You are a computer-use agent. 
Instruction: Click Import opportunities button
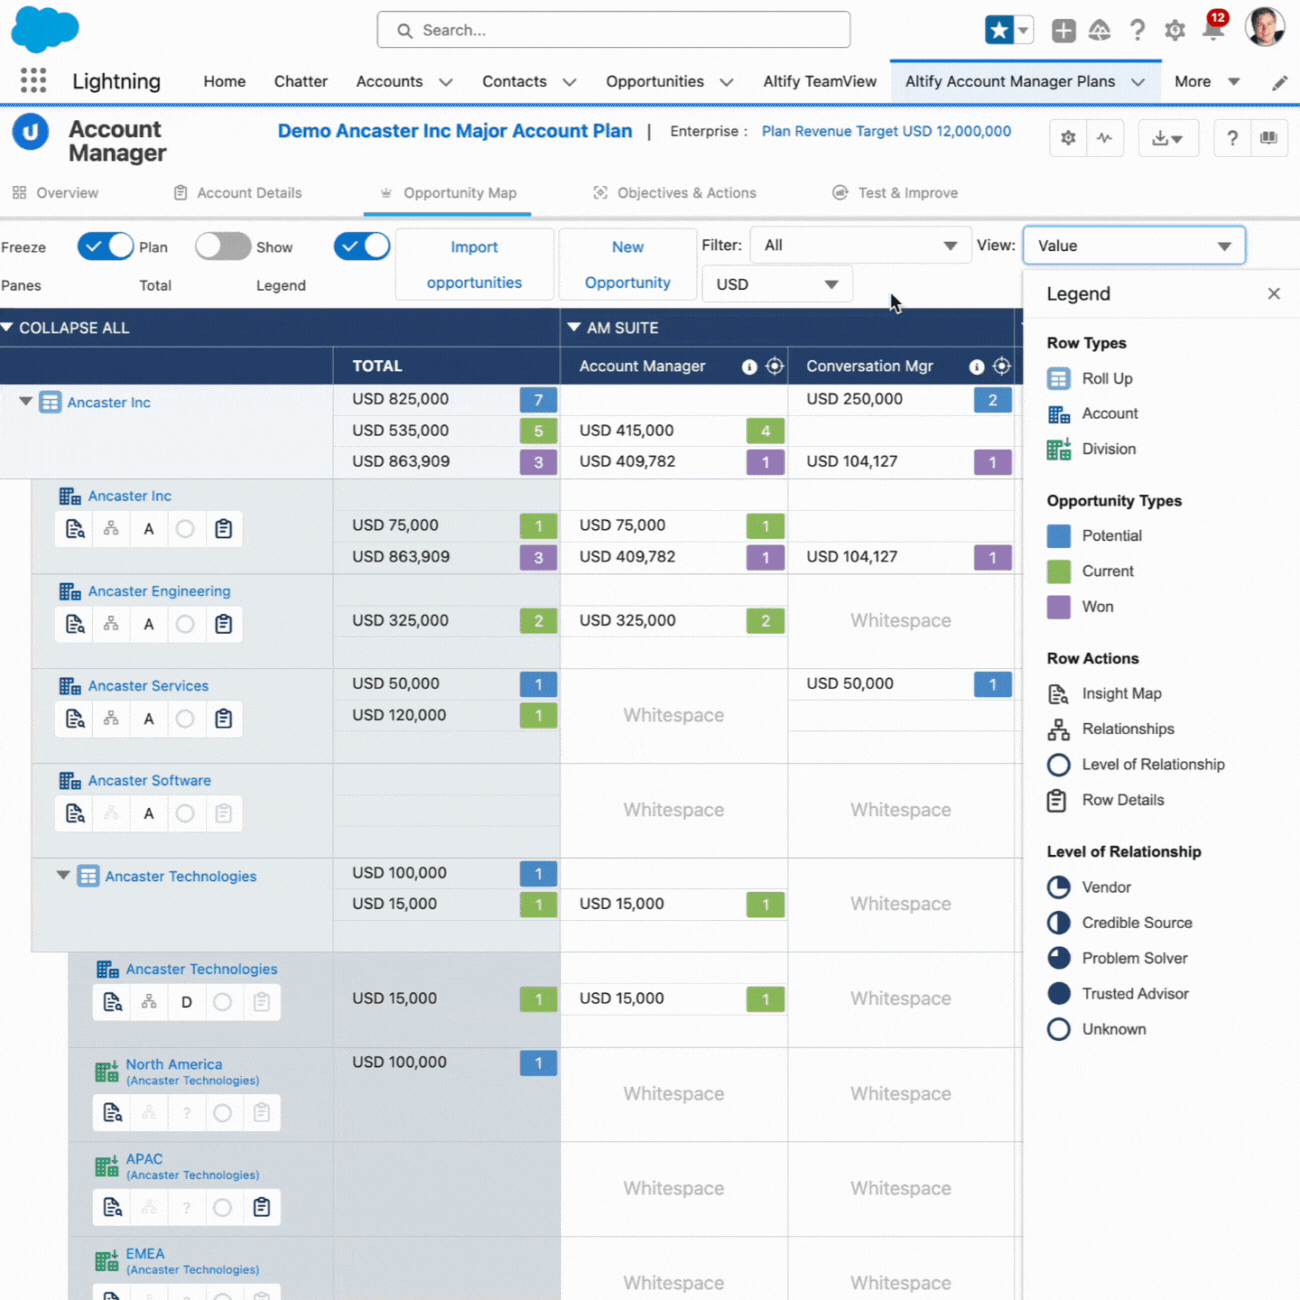(474, 264)
